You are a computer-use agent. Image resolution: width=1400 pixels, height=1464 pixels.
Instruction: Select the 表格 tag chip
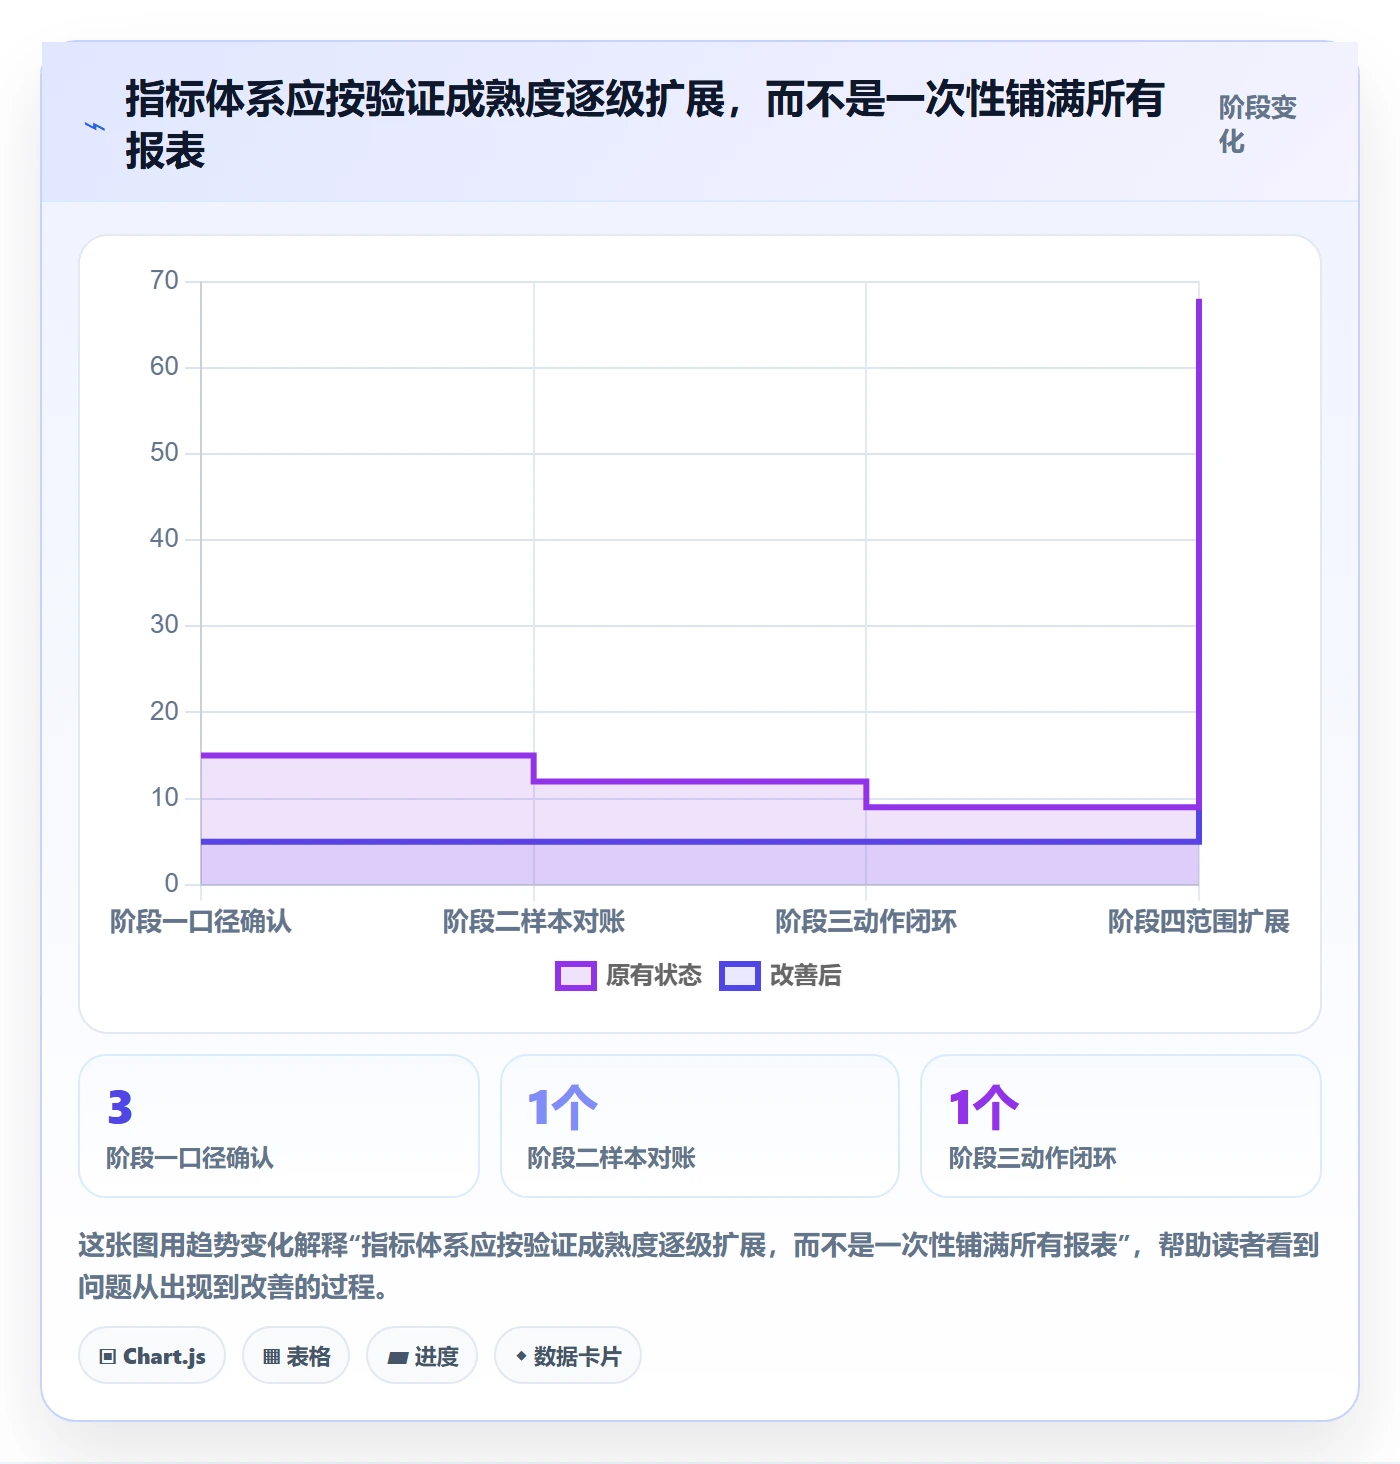296,1356
